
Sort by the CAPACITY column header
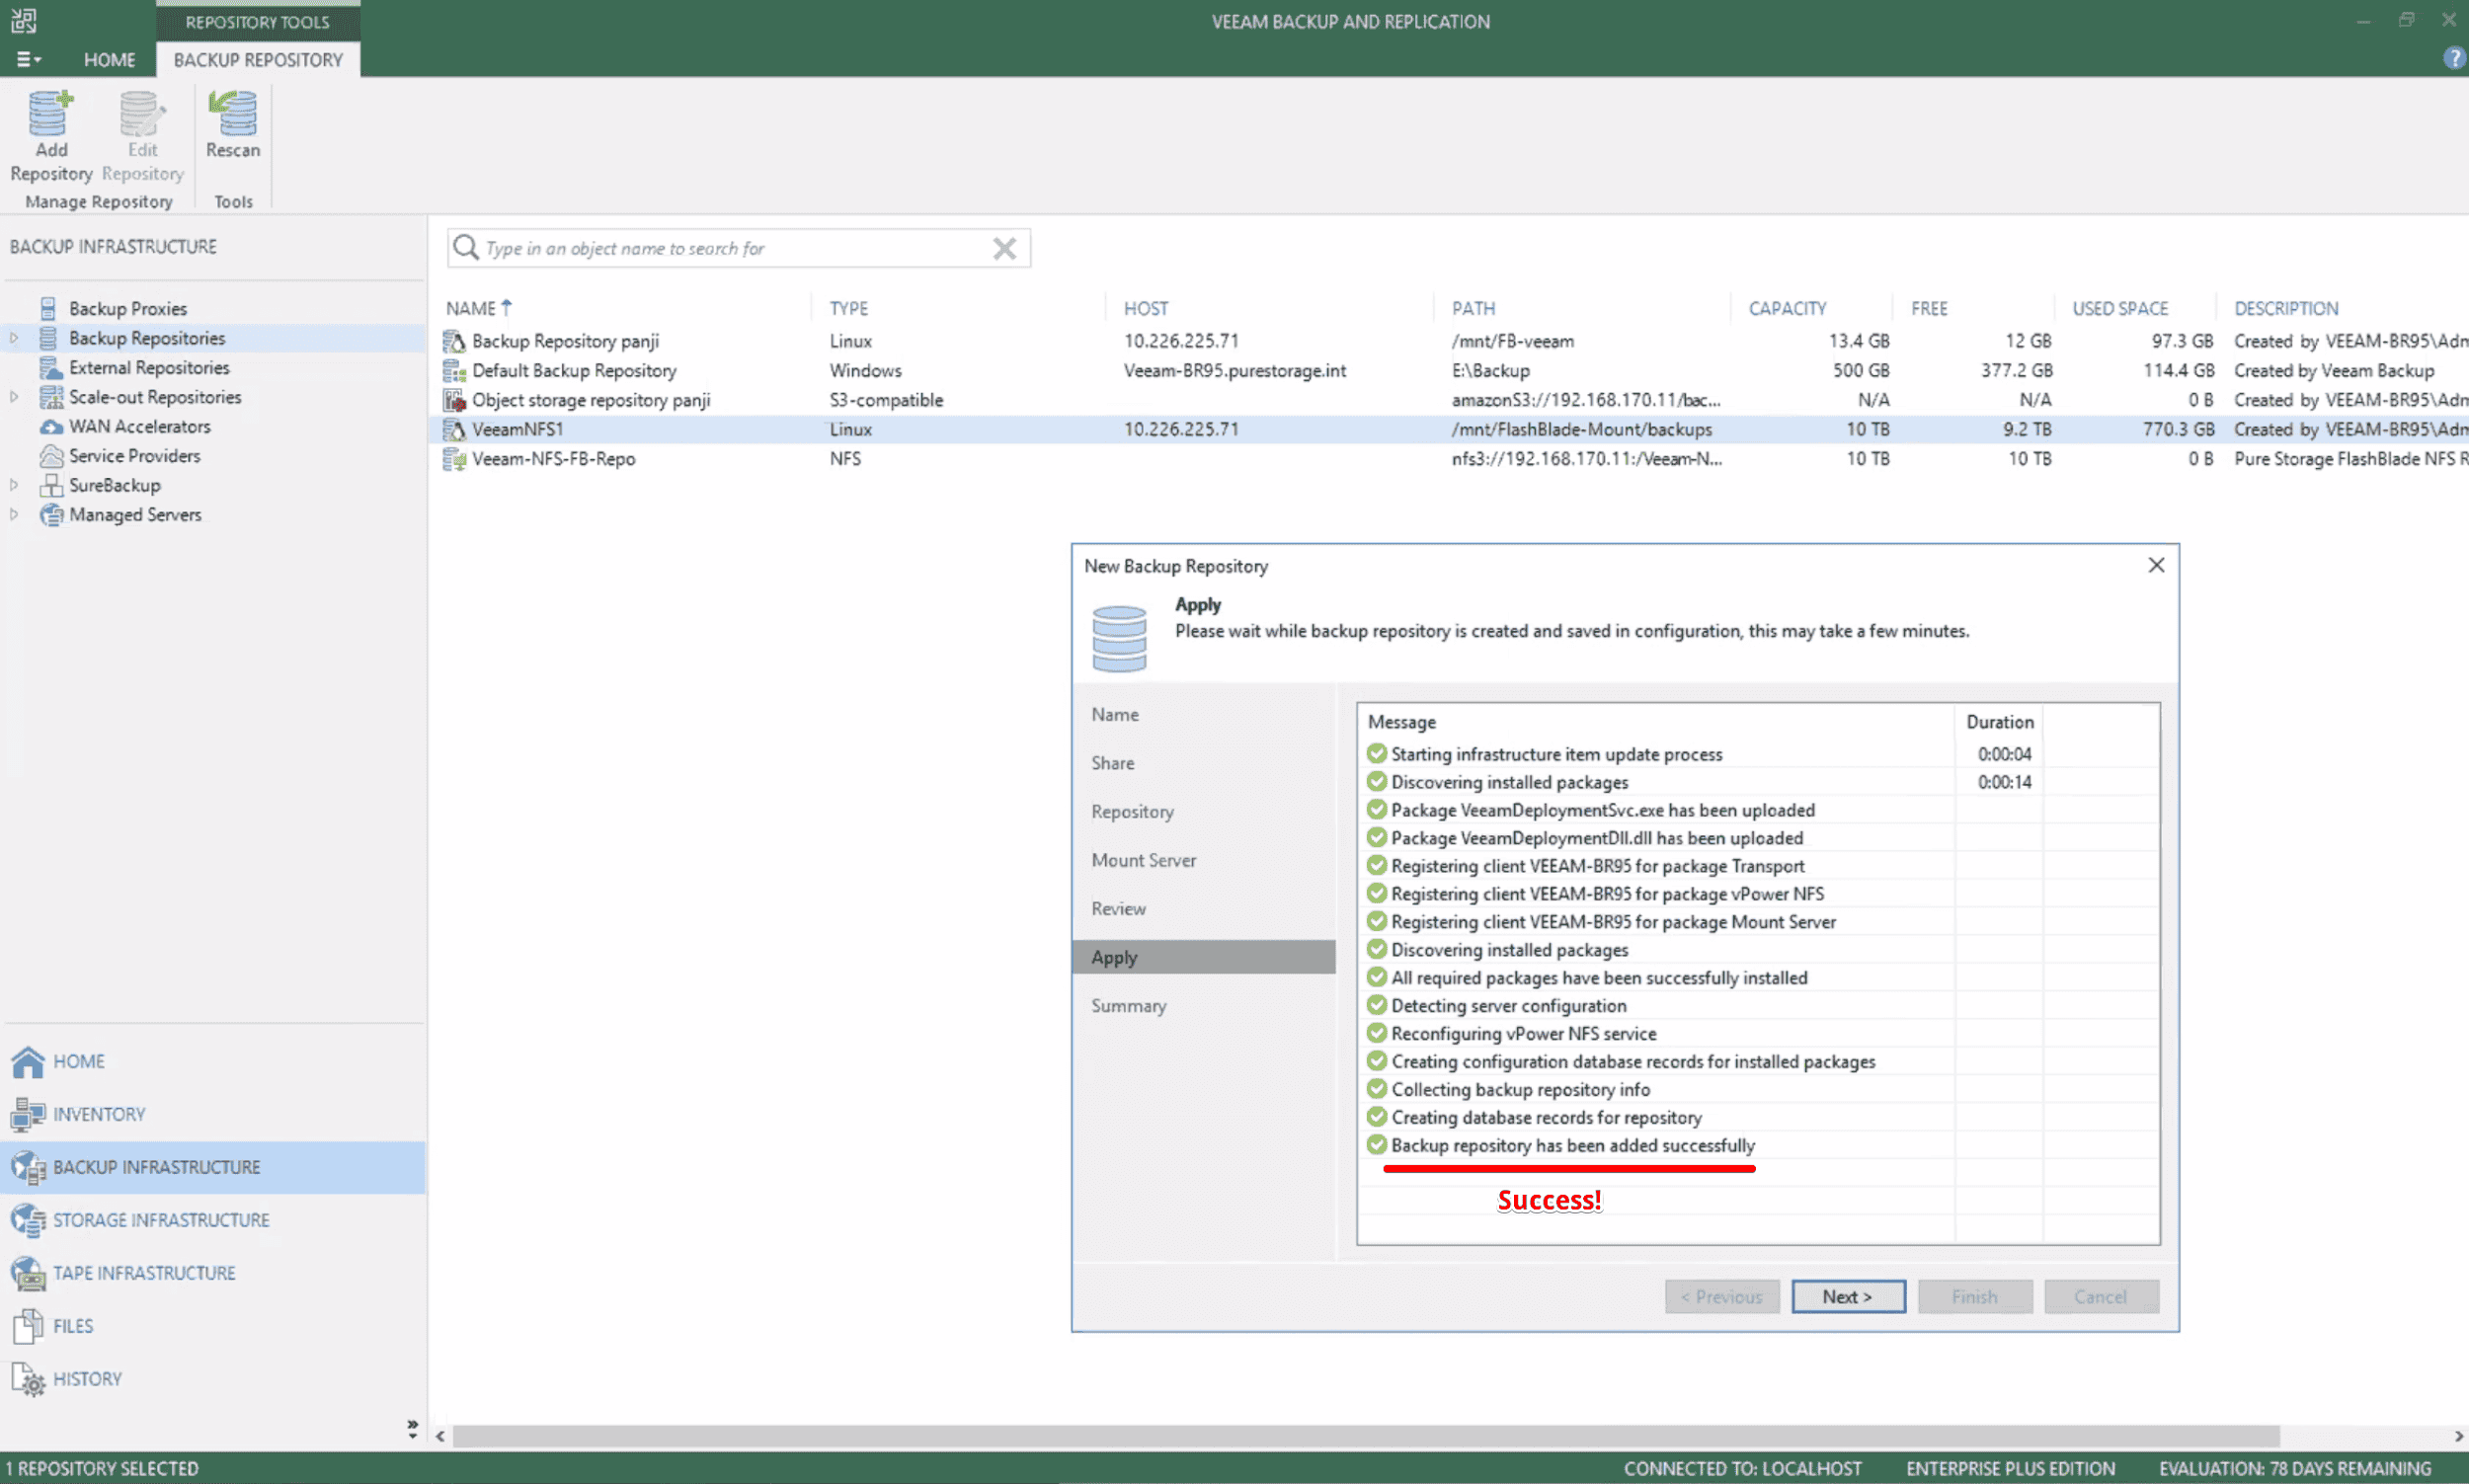click(1787, 308)
